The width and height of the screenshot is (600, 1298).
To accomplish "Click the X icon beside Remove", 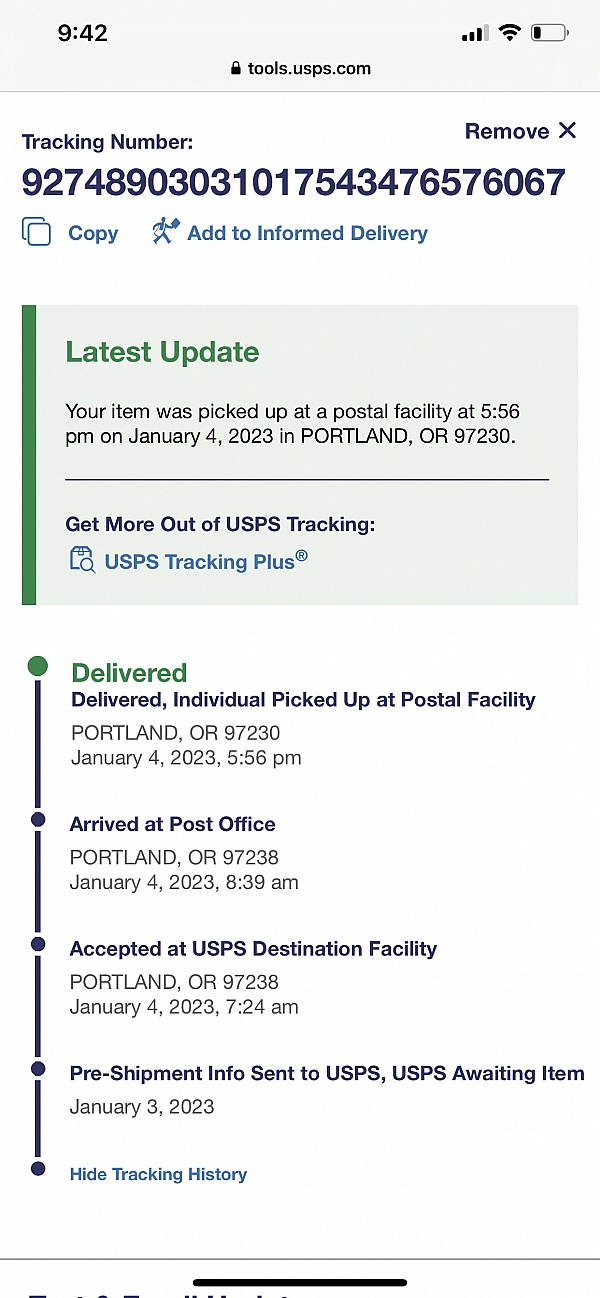I will (x=568, y=131).
